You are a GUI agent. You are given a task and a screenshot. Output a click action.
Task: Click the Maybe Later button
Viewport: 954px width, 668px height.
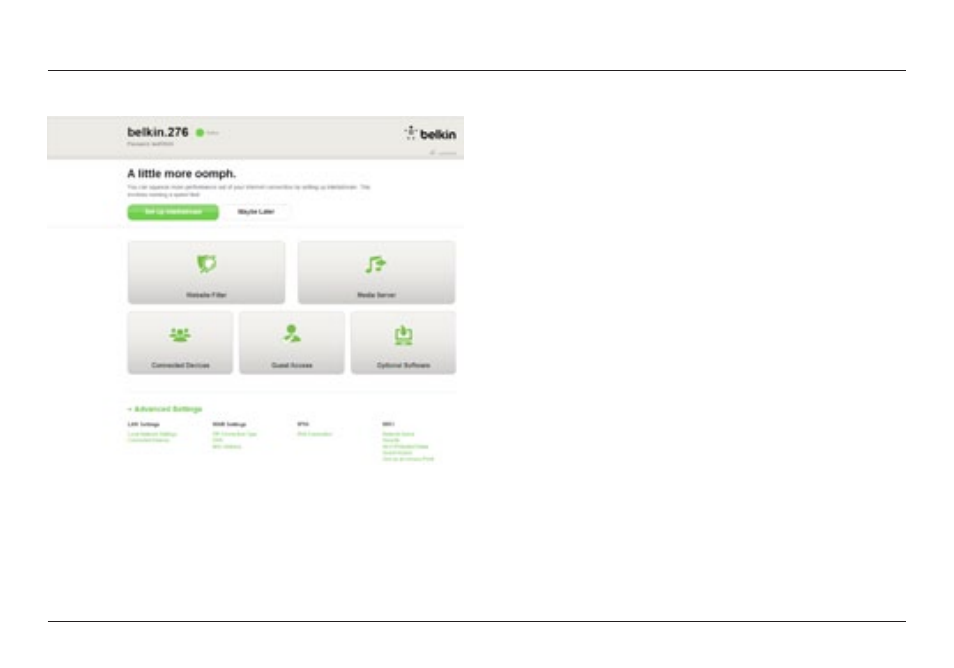(256, 212)
